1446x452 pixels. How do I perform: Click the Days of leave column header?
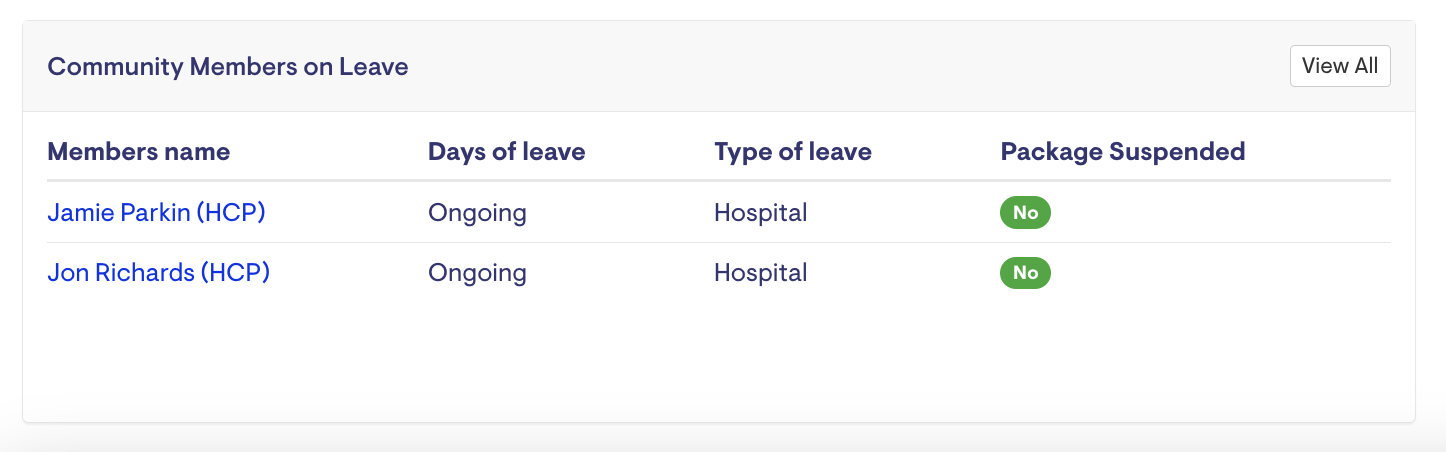pyautogui.click(x=506, y=152)
